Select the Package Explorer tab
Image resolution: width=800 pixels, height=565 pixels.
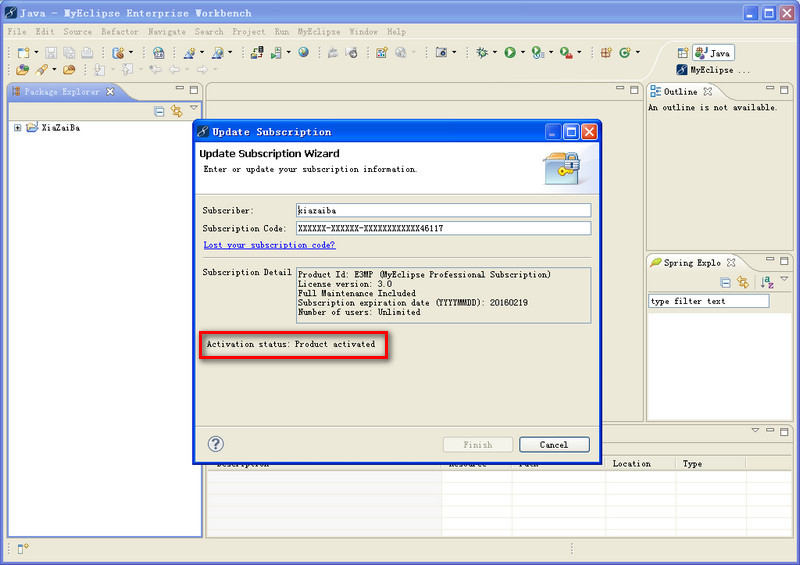tap(62, 91)
